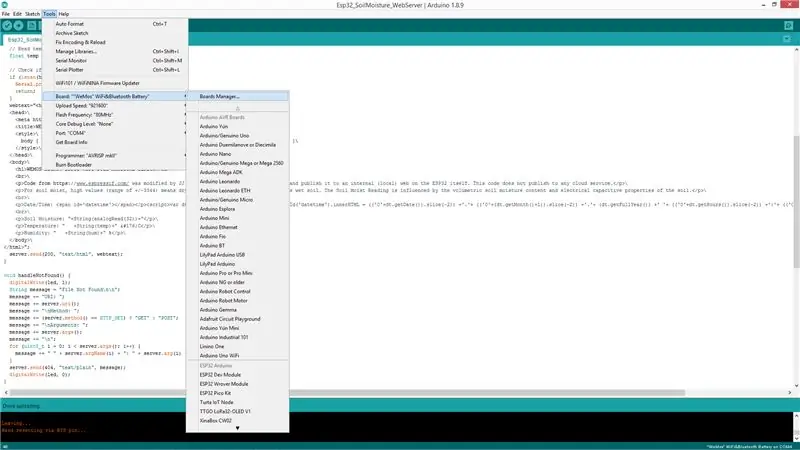Open Manage Libraries entry

(115, 52)
